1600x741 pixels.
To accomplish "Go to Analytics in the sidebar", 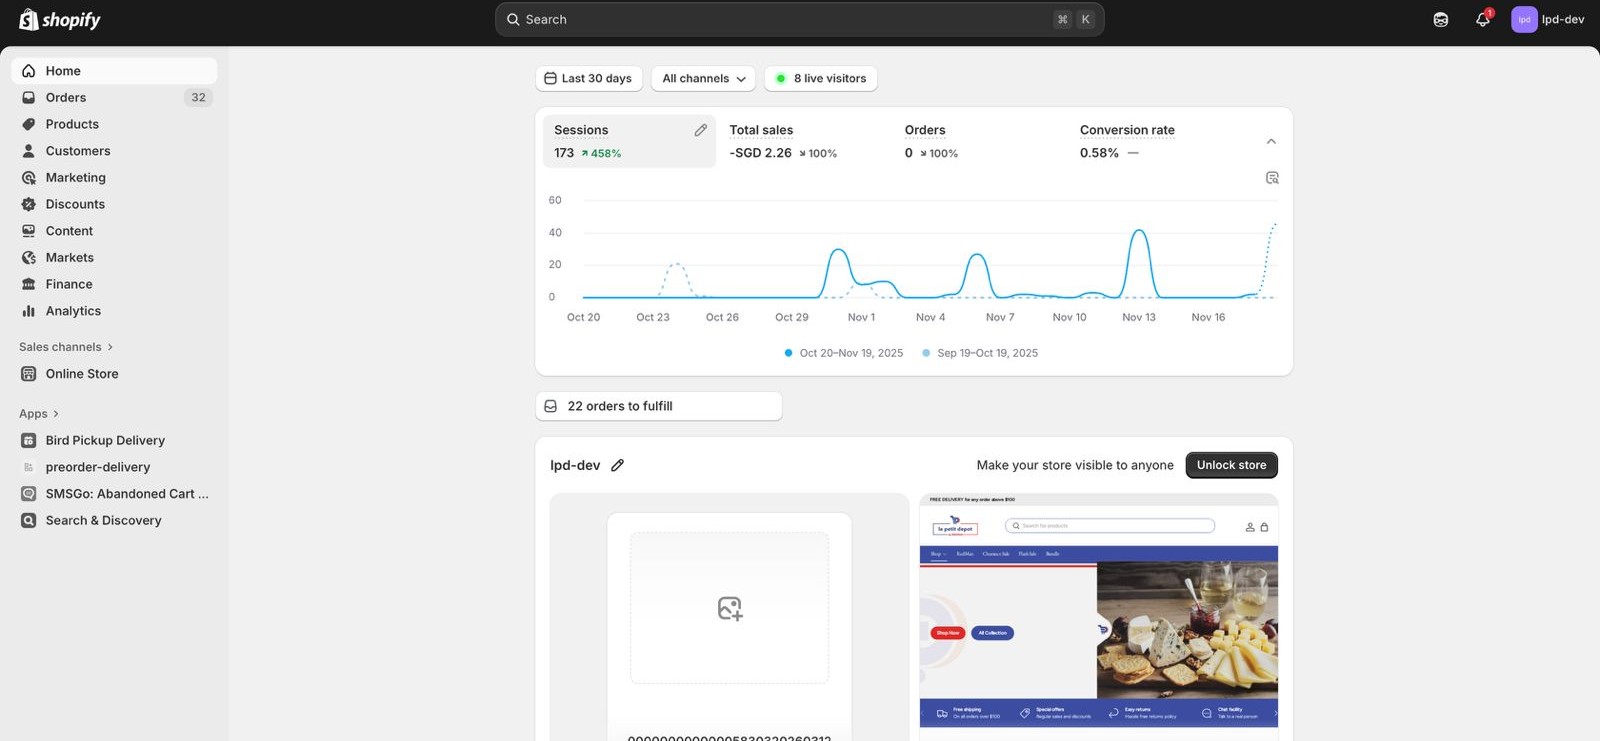I will pos(73,311).
